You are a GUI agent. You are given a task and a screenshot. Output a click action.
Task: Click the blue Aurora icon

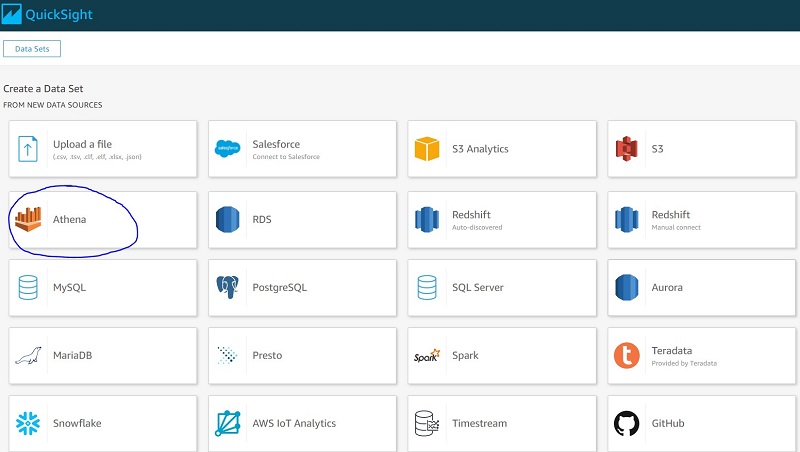[627, 287]
